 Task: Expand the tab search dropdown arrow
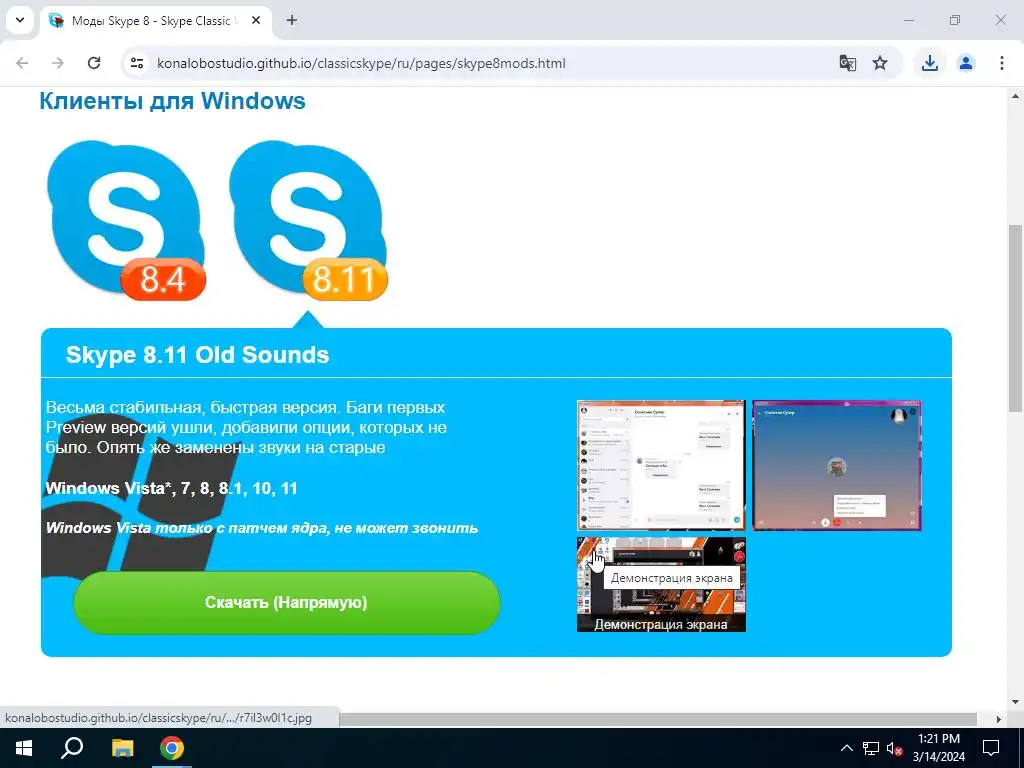20,20
